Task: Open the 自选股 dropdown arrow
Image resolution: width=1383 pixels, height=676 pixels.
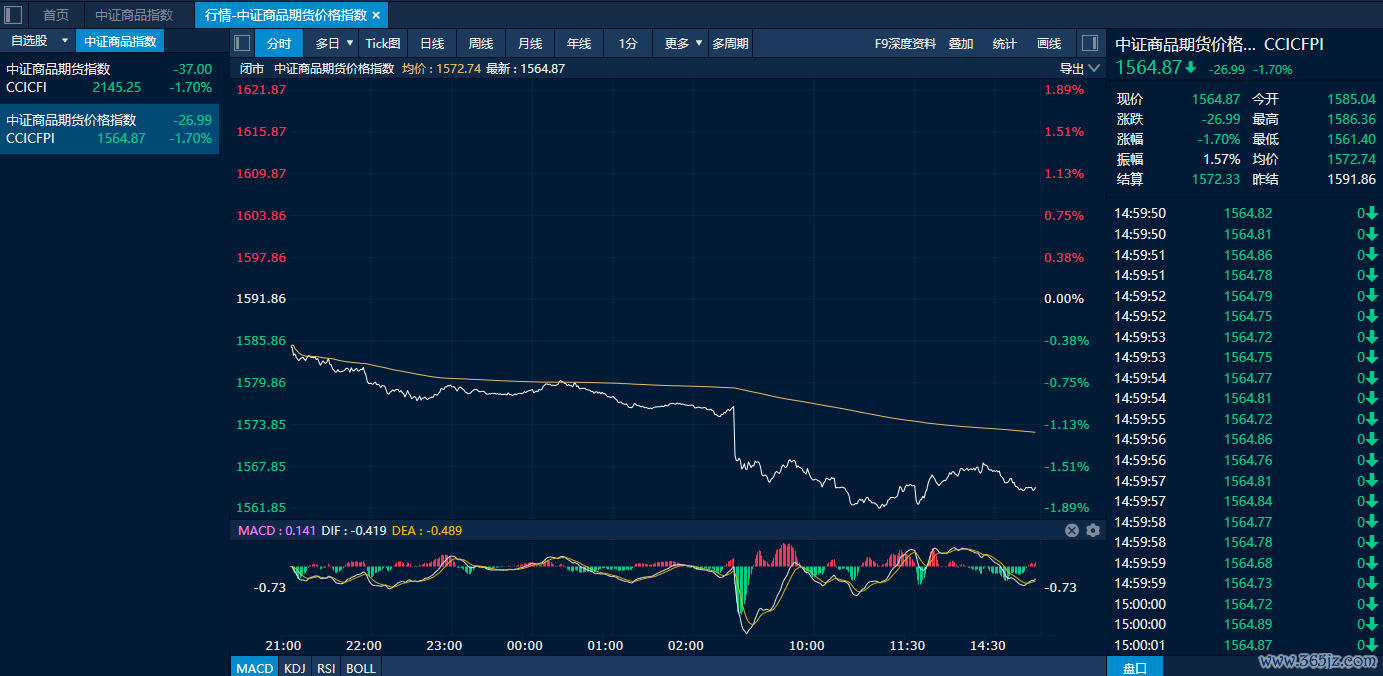Action: pos(65,41)
